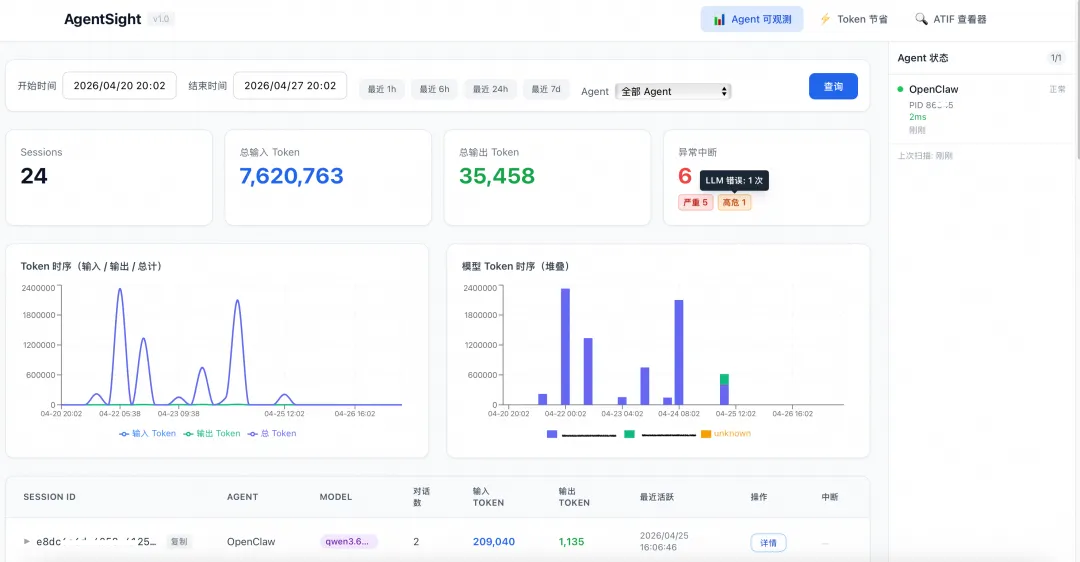The height and width of the screenshot is (562, 1080).
Task: Click the AgentSight logo title
Action: [x=103, y=19]
